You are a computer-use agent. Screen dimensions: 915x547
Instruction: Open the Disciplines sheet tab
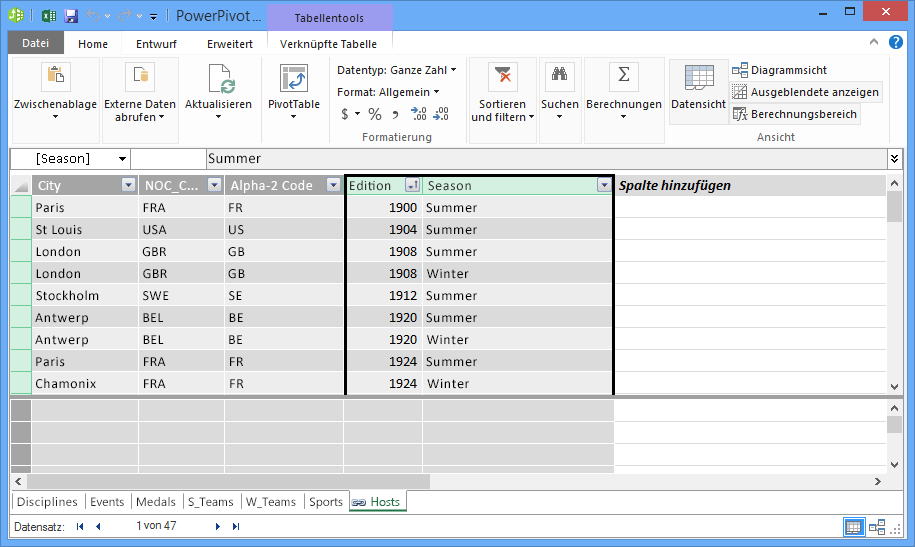(47, 502)
